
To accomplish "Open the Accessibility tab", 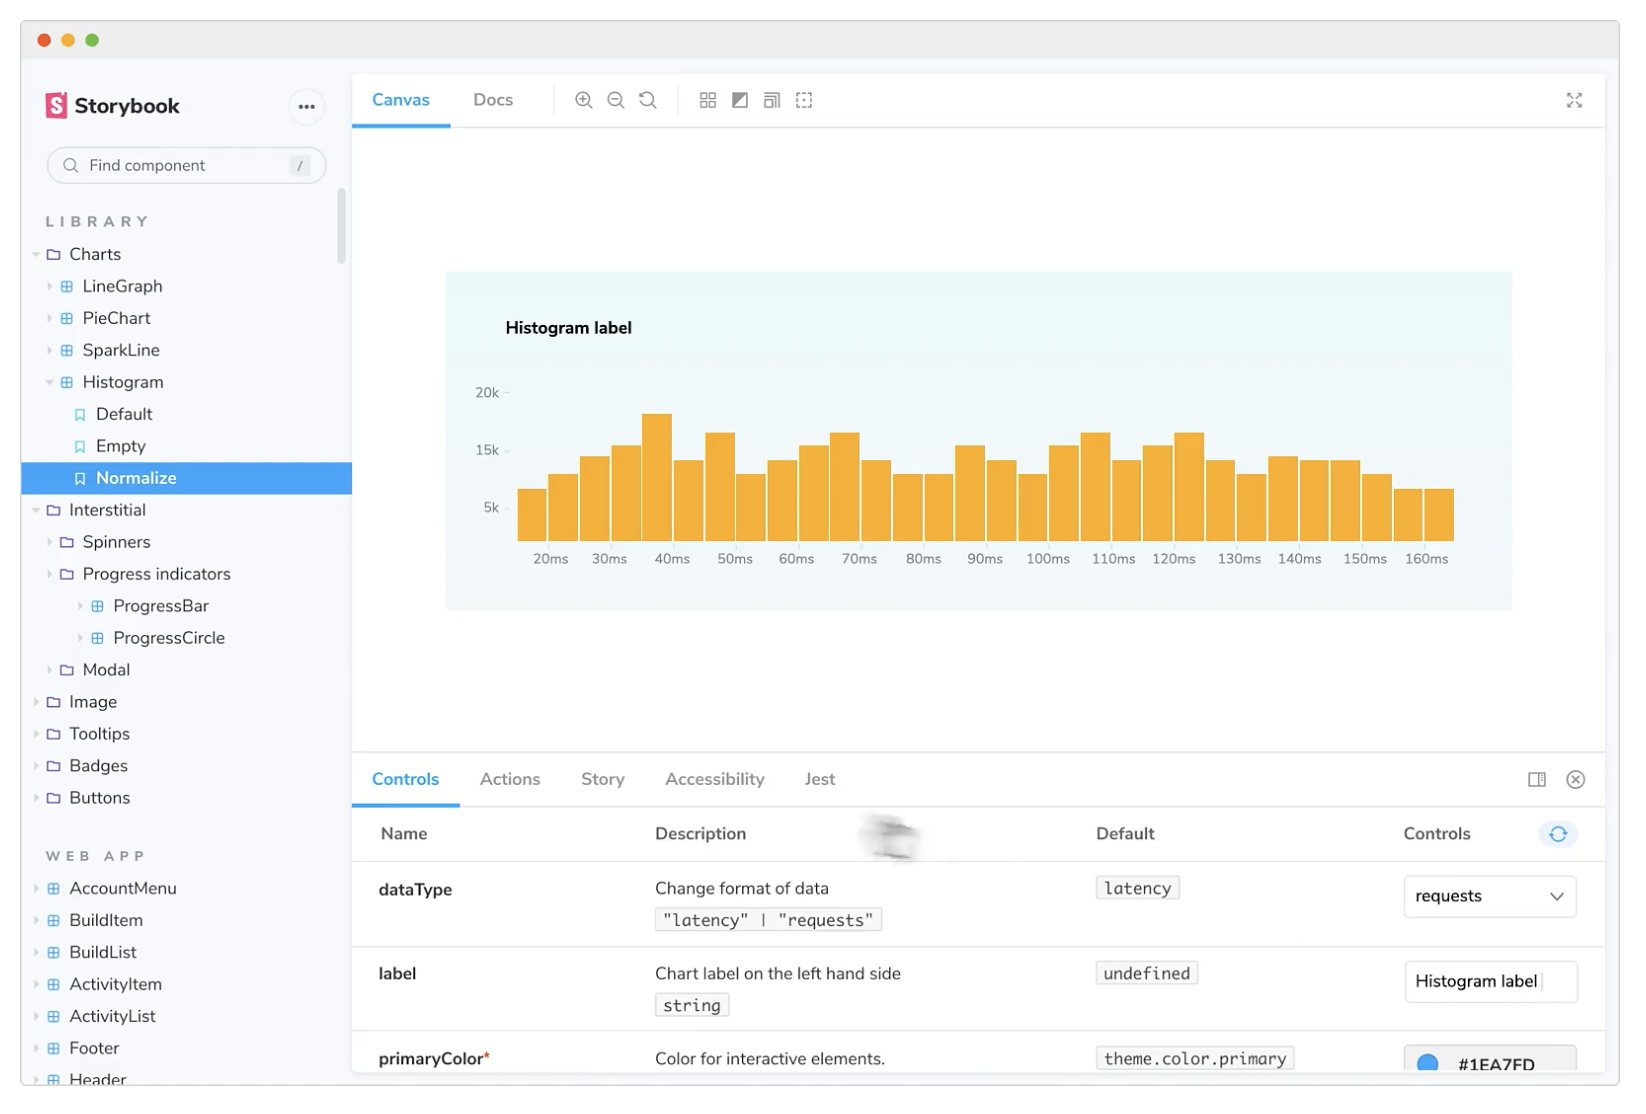I will click(714, 779).
